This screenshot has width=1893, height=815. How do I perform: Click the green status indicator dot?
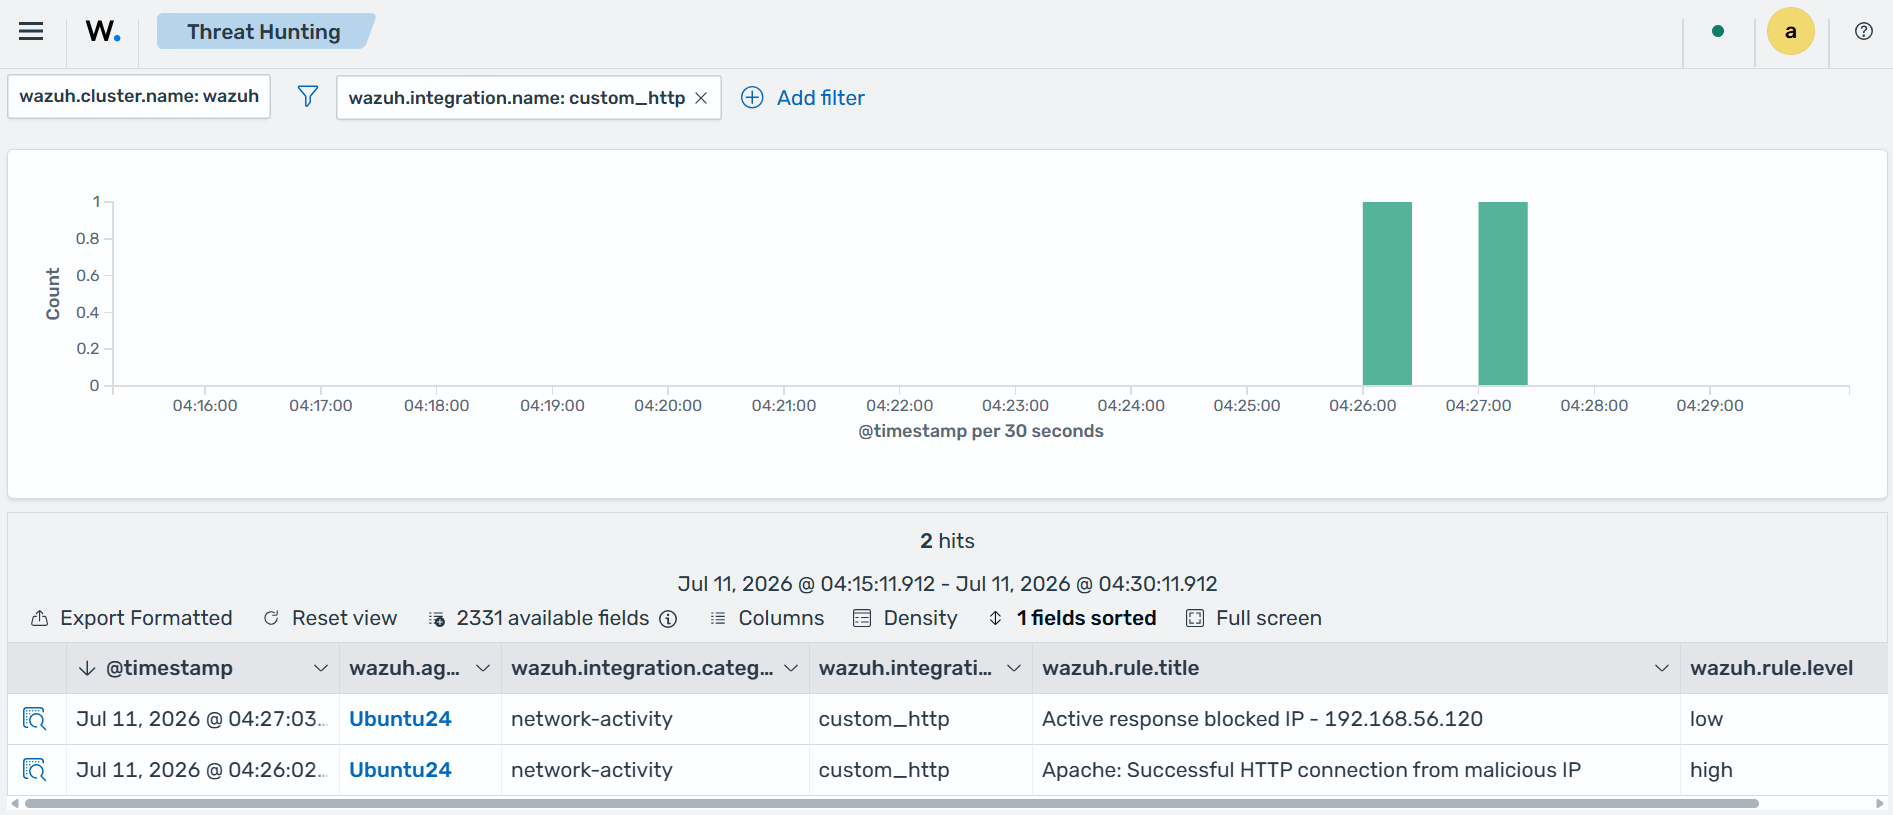[1718, 31]
